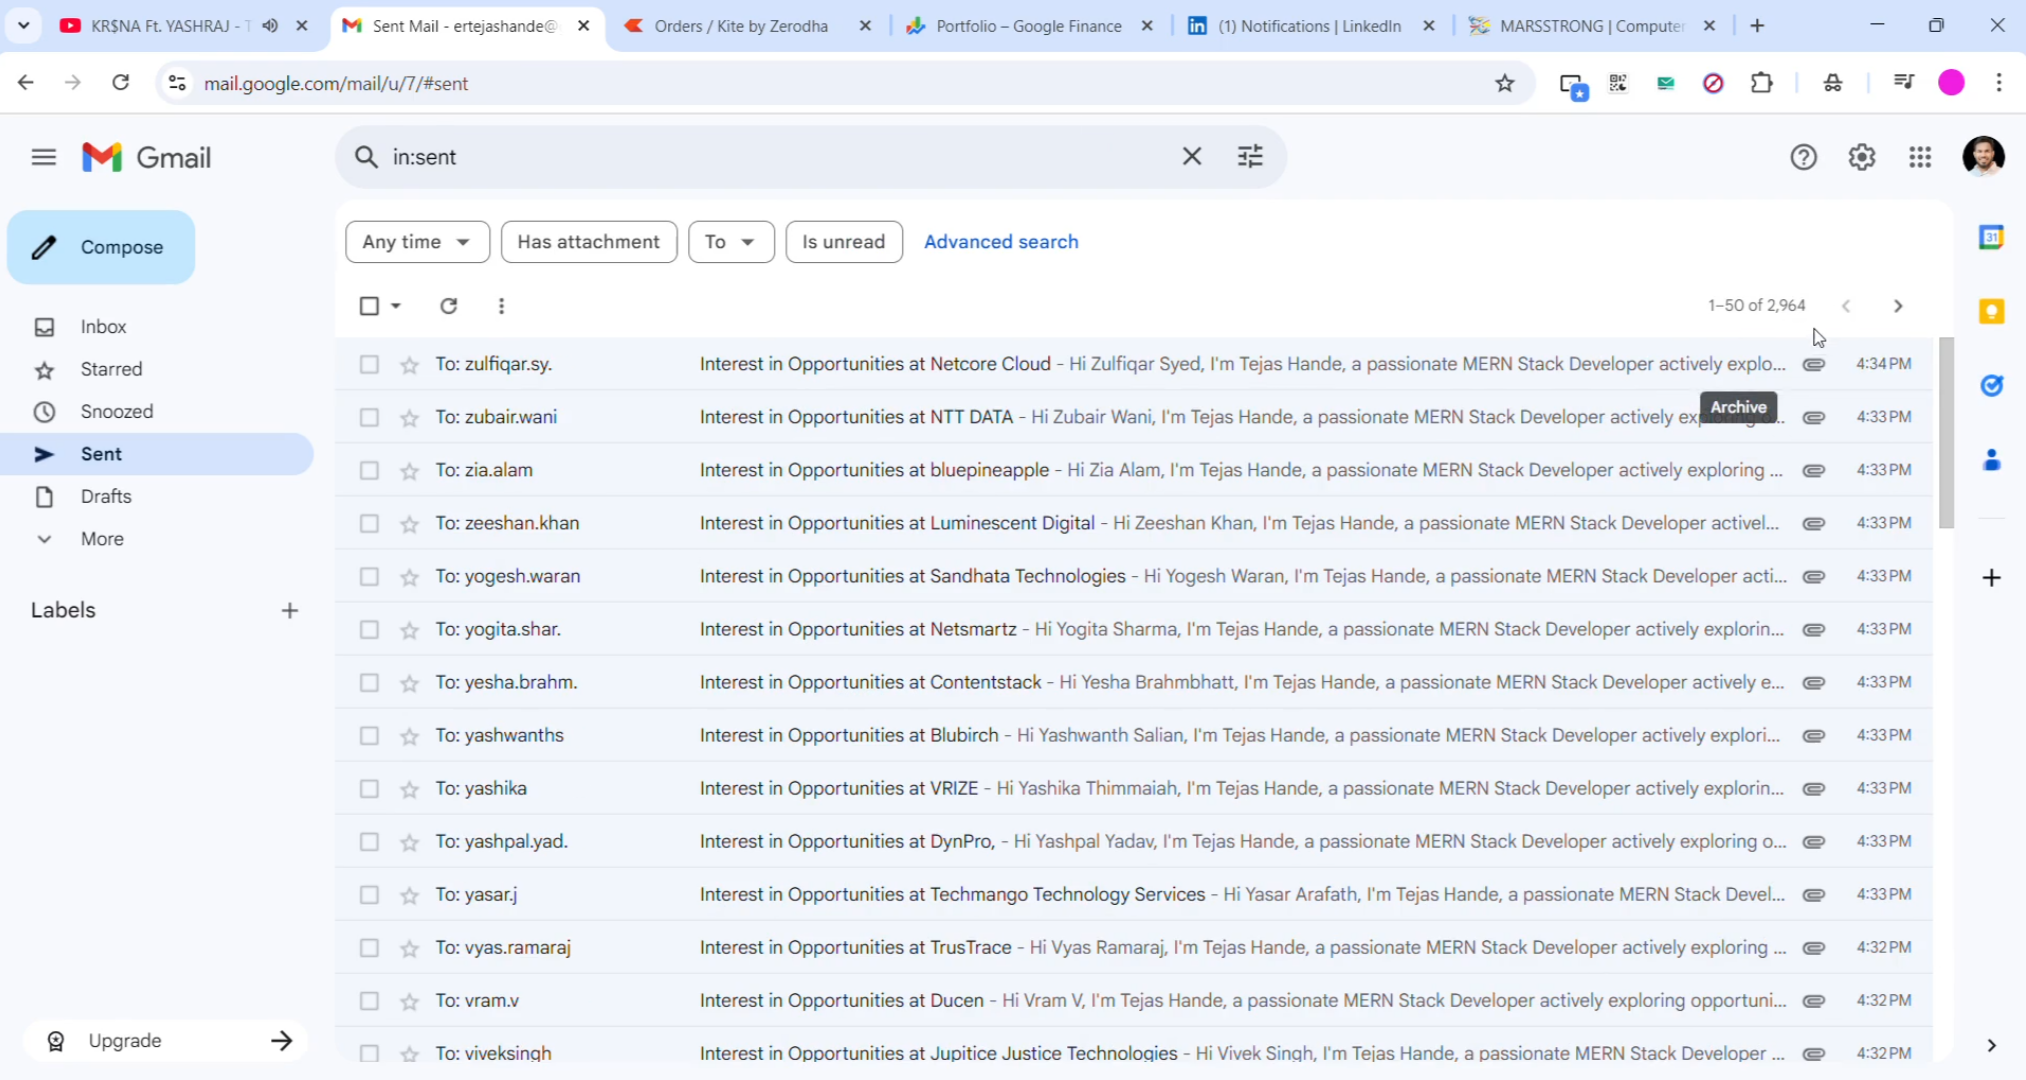The height and width of the screenshot is (1080, 2026).
Task: Switch to Orders Kite by Zerodha tab
Action: point(740,26)
